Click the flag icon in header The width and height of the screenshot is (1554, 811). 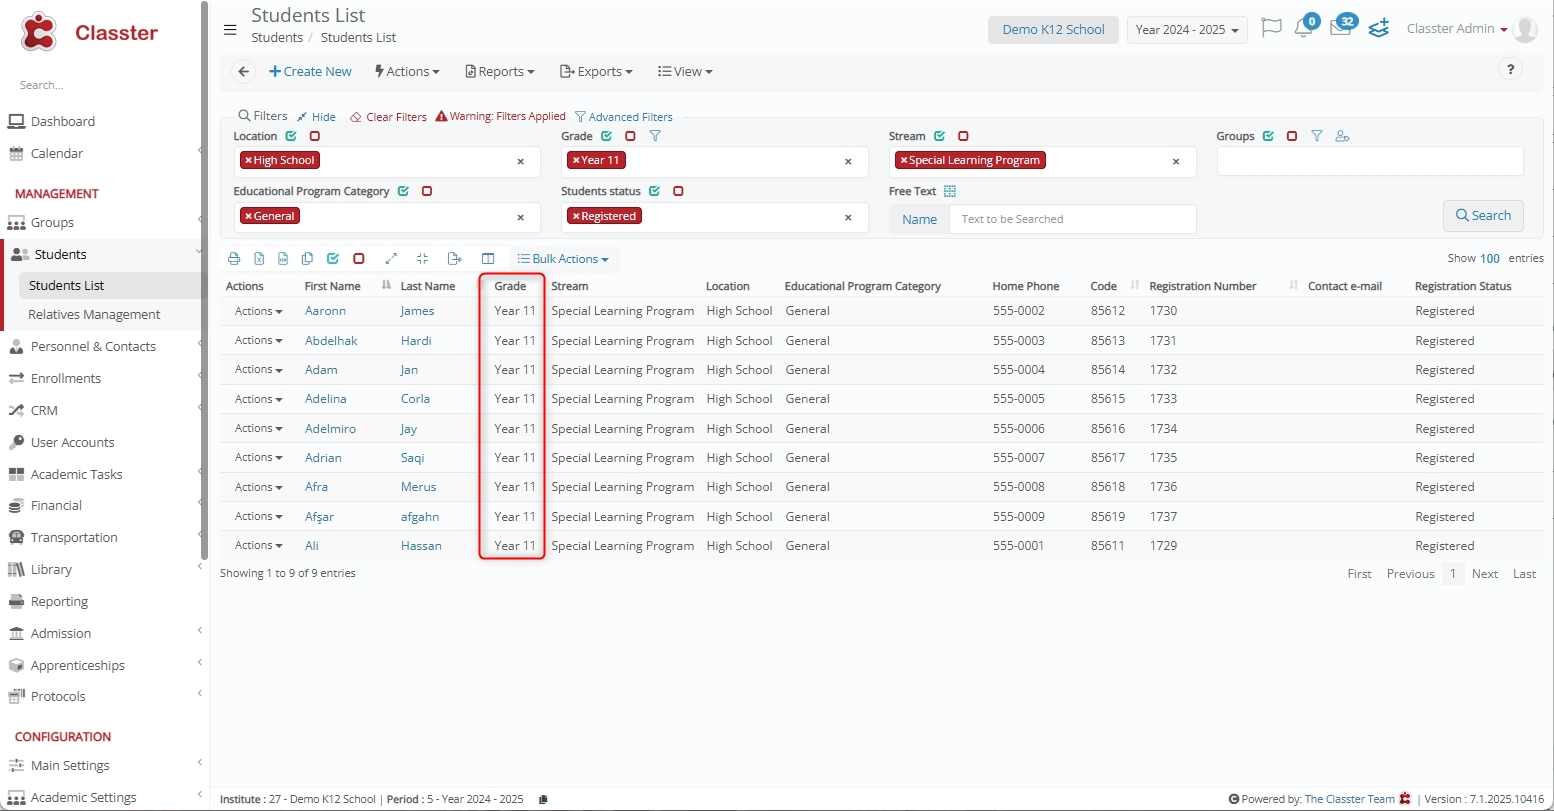coord(1271,28)
